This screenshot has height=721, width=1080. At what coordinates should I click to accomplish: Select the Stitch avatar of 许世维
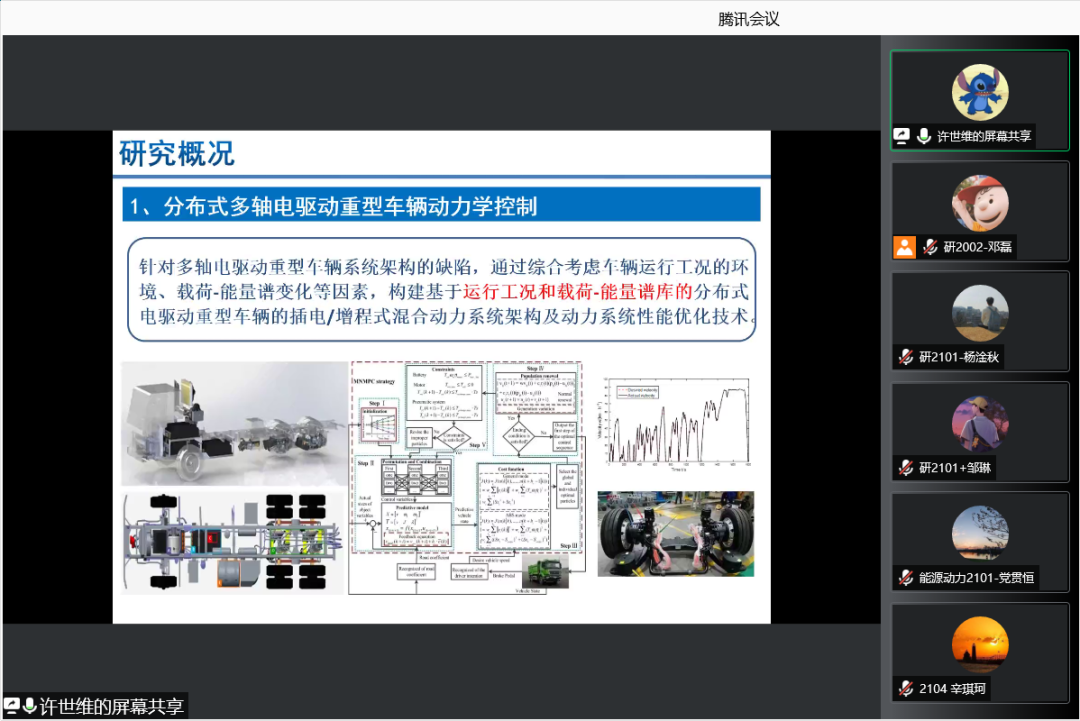pyautogui.click(x=980, y=92)
